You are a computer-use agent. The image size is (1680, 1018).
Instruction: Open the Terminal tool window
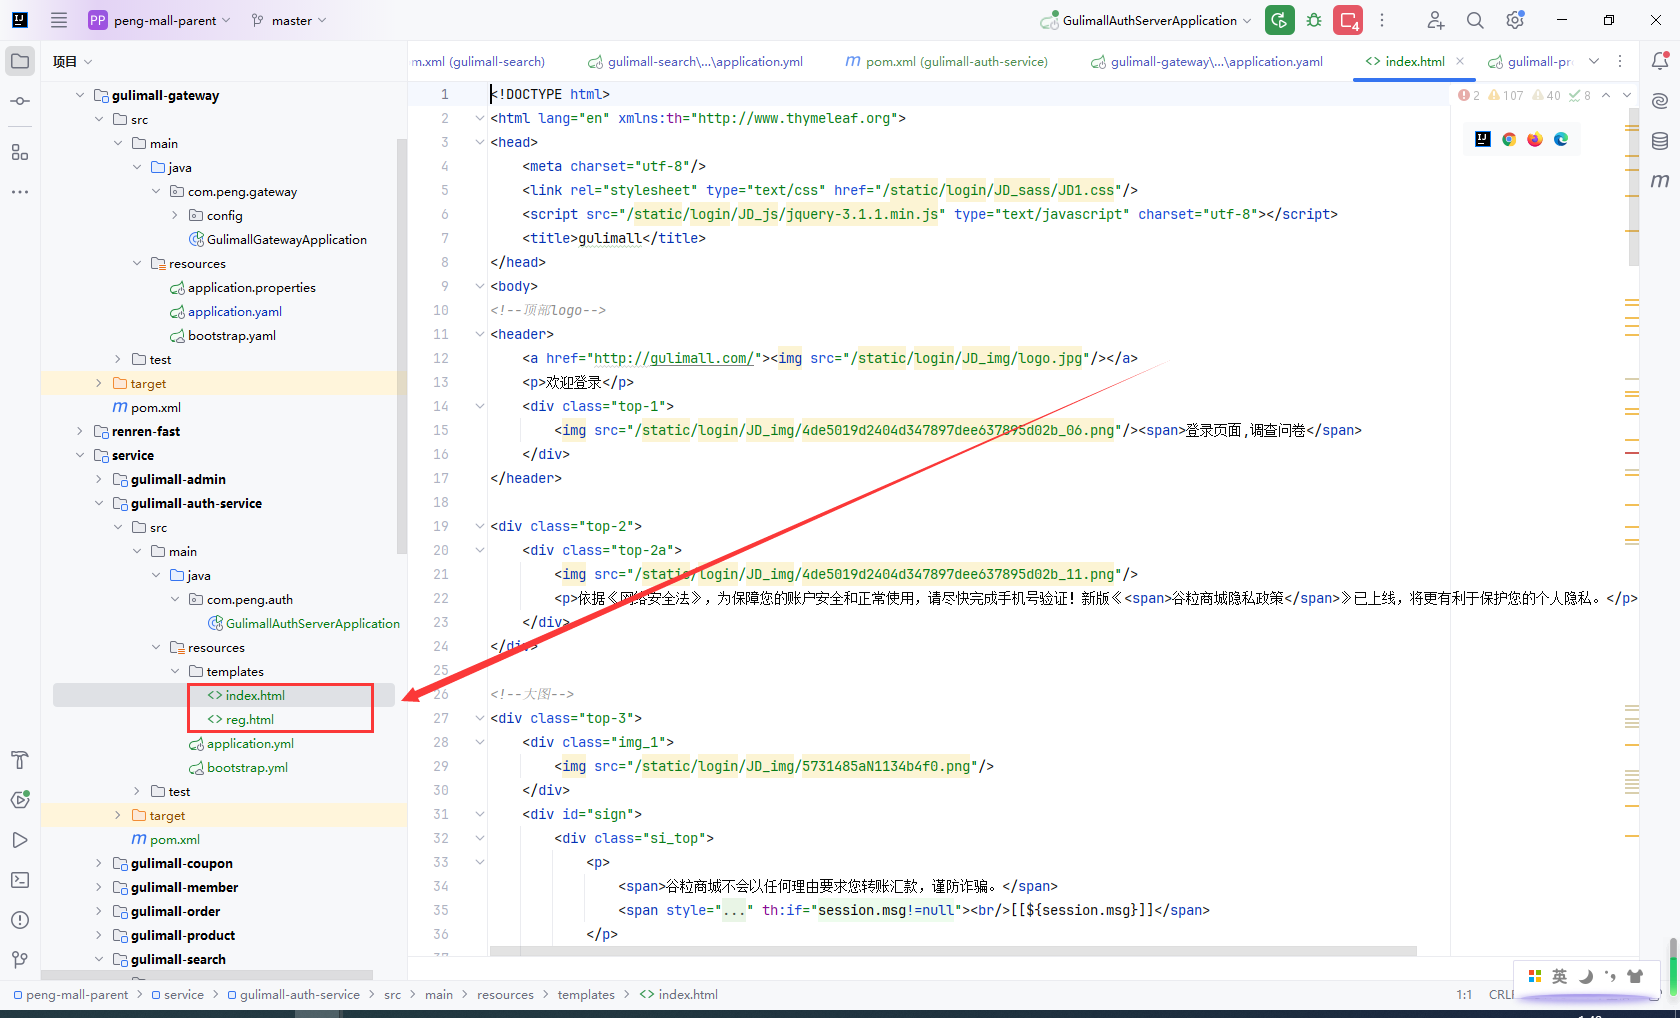click(20, 880)
